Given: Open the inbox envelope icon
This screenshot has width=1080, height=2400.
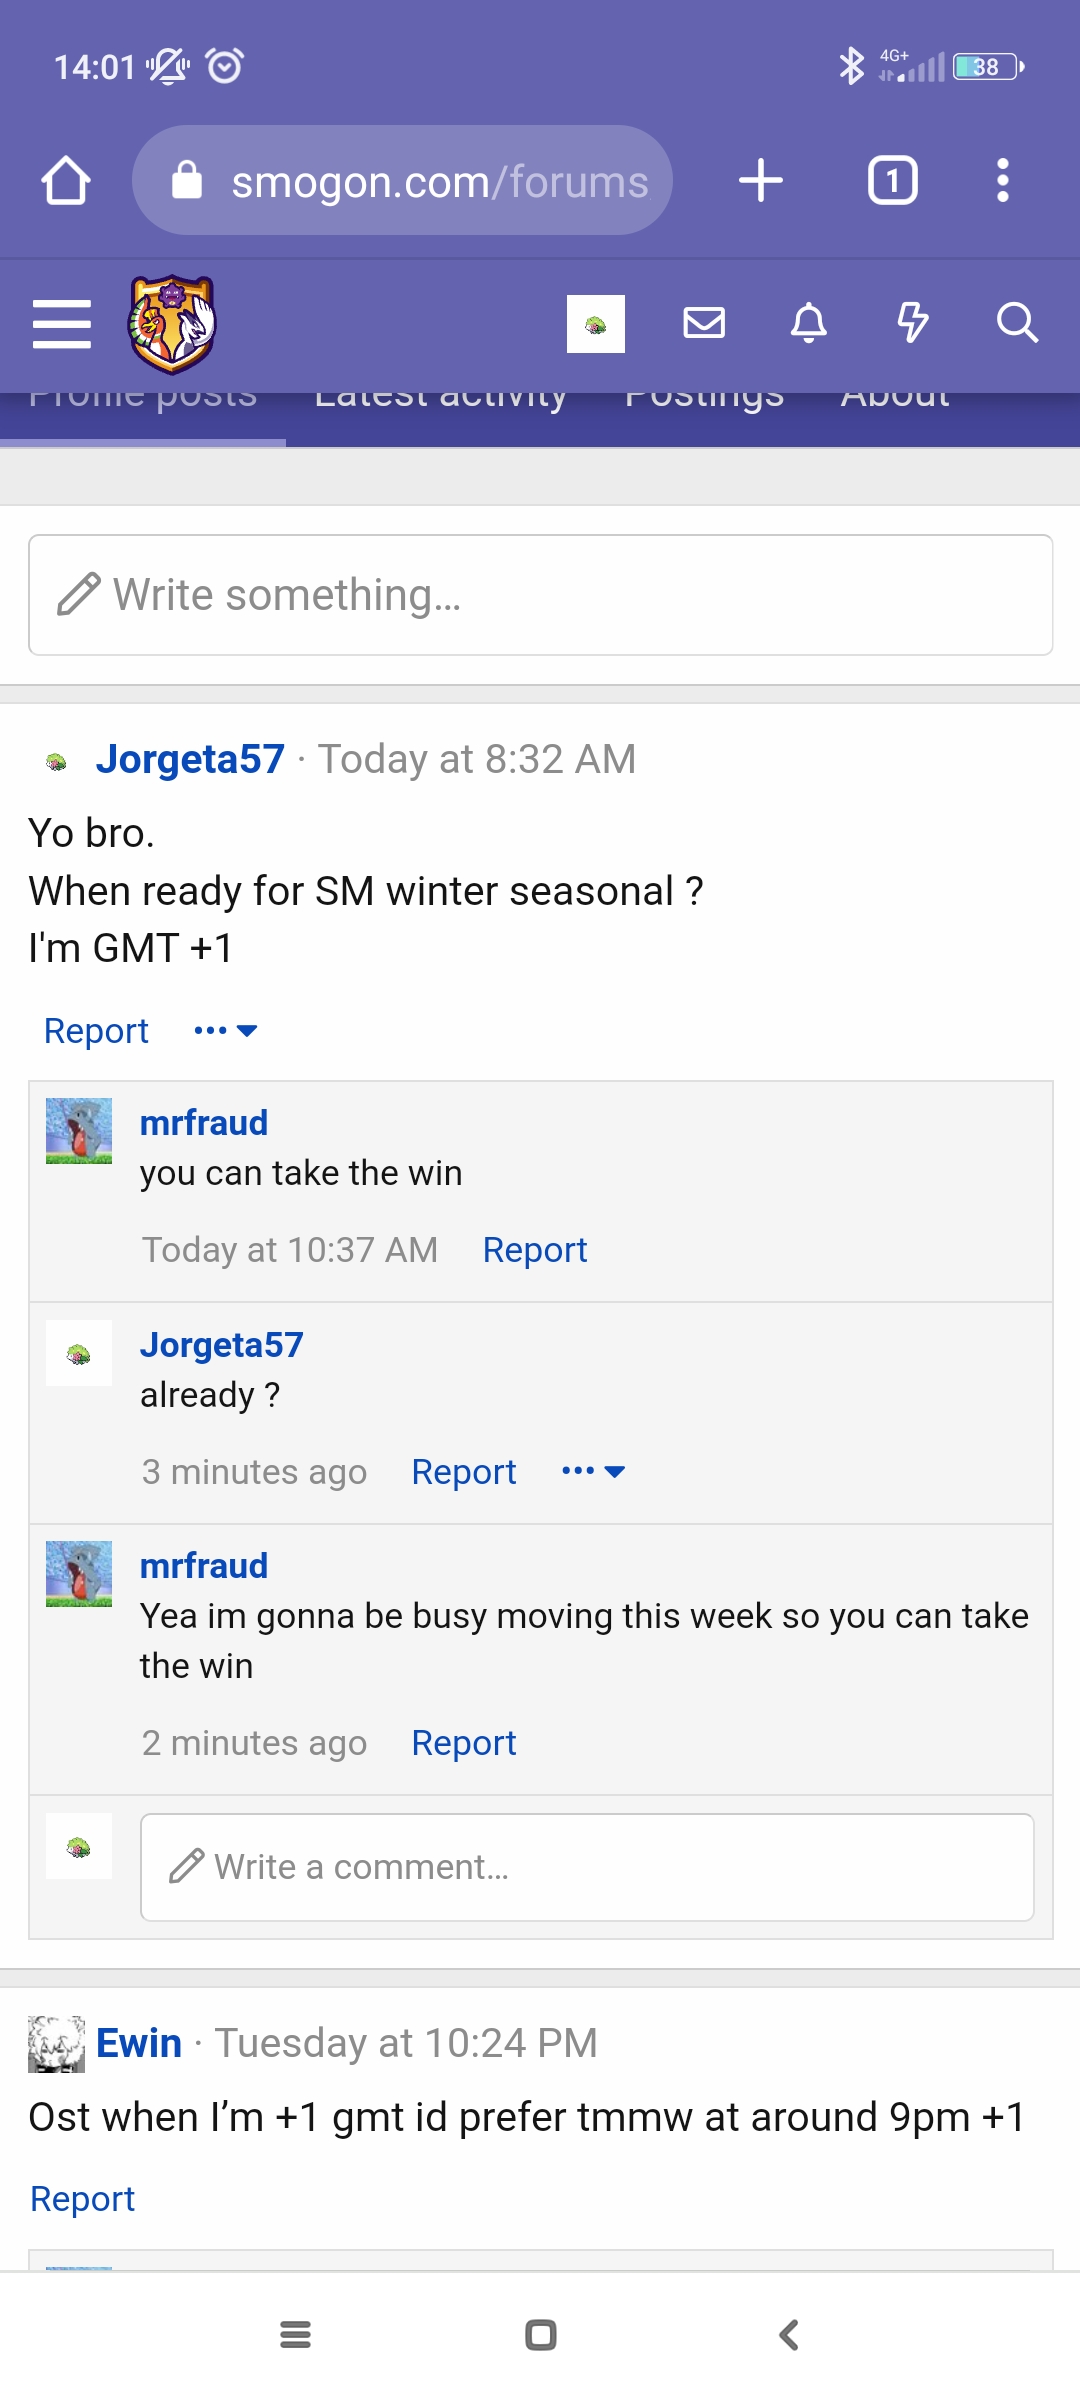Looking at the screenshot, I should point(704,323).
